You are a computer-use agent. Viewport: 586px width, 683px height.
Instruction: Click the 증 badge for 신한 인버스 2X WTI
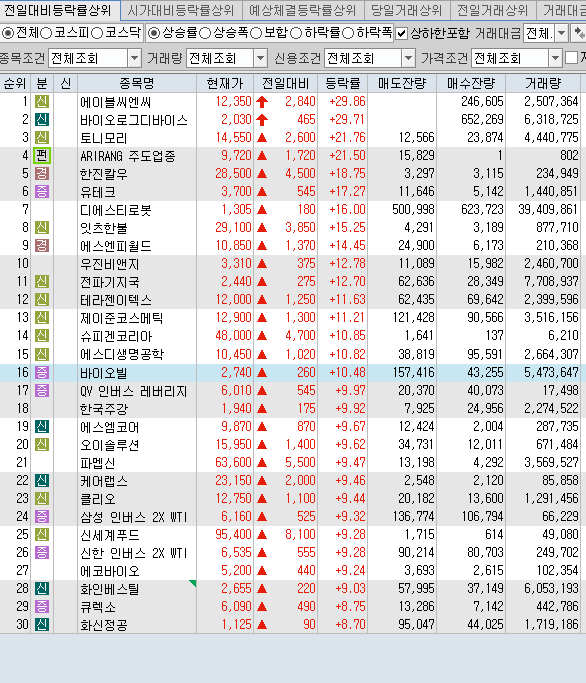[x=42, y=552]
